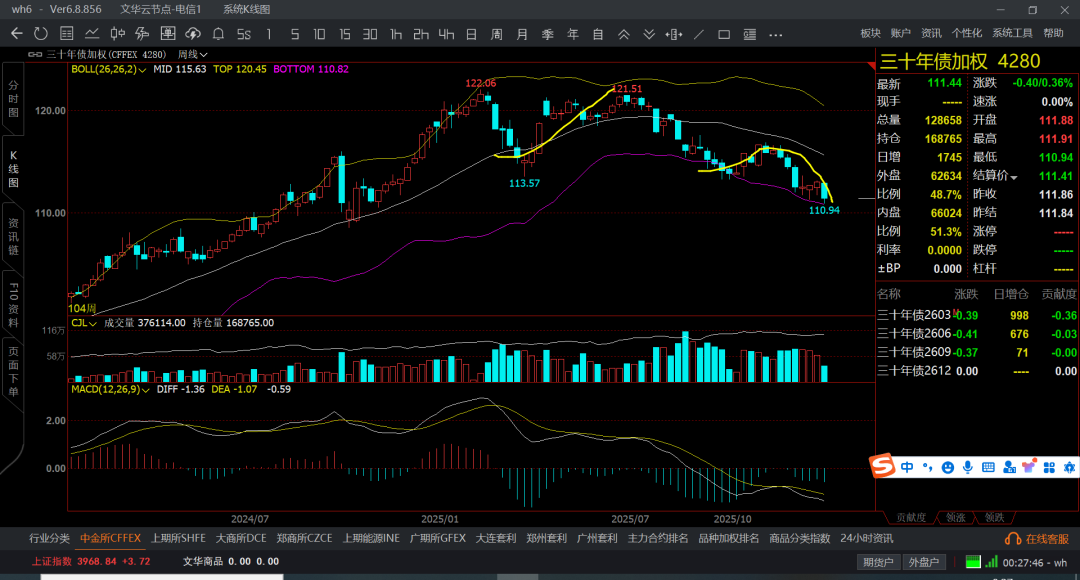This screenshot has width=1080, height=580.
Task: Switch chart to 周 weekly period
Action: pyautogui.click(x=497, y=34)
